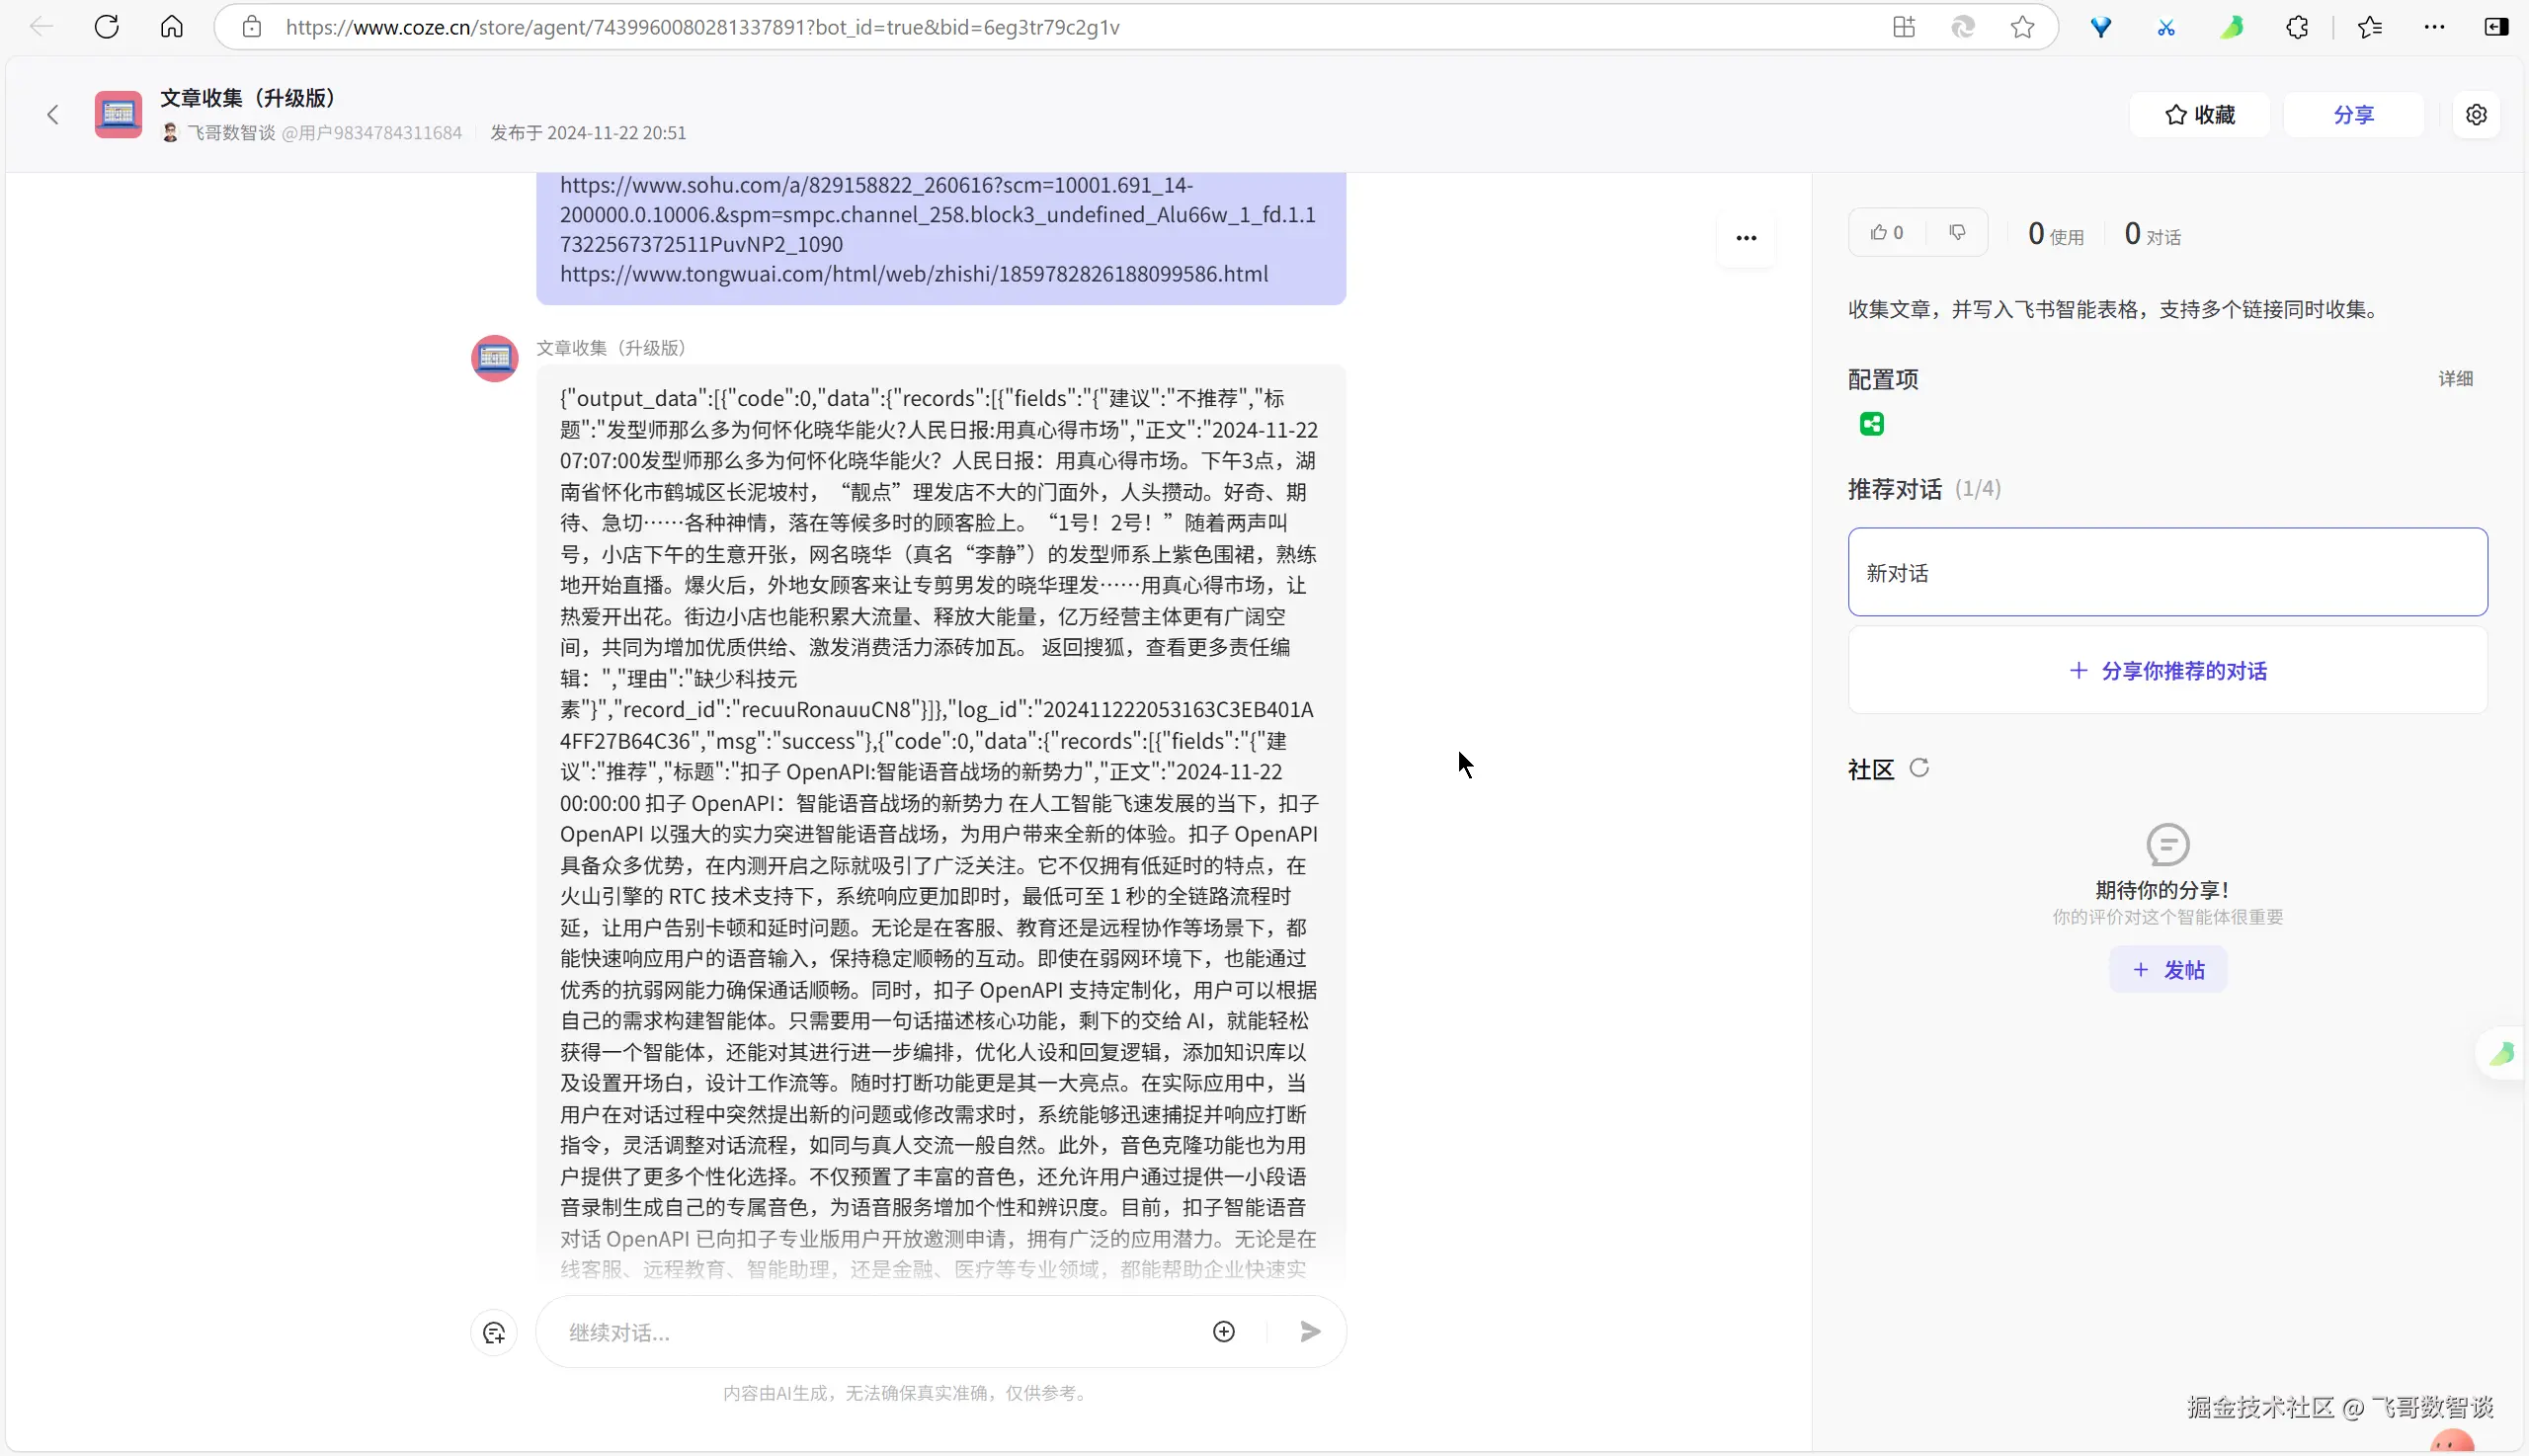This screenshot has height=1456, width=2529.
Task: Click the thumbs-down dislike icon
Action: tap(1957, 233)
